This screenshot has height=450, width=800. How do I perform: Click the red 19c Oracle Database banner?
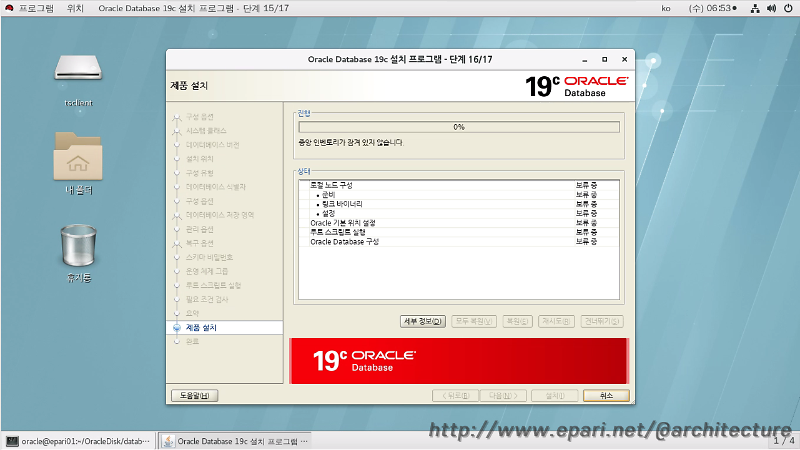(x=459, y=361)
